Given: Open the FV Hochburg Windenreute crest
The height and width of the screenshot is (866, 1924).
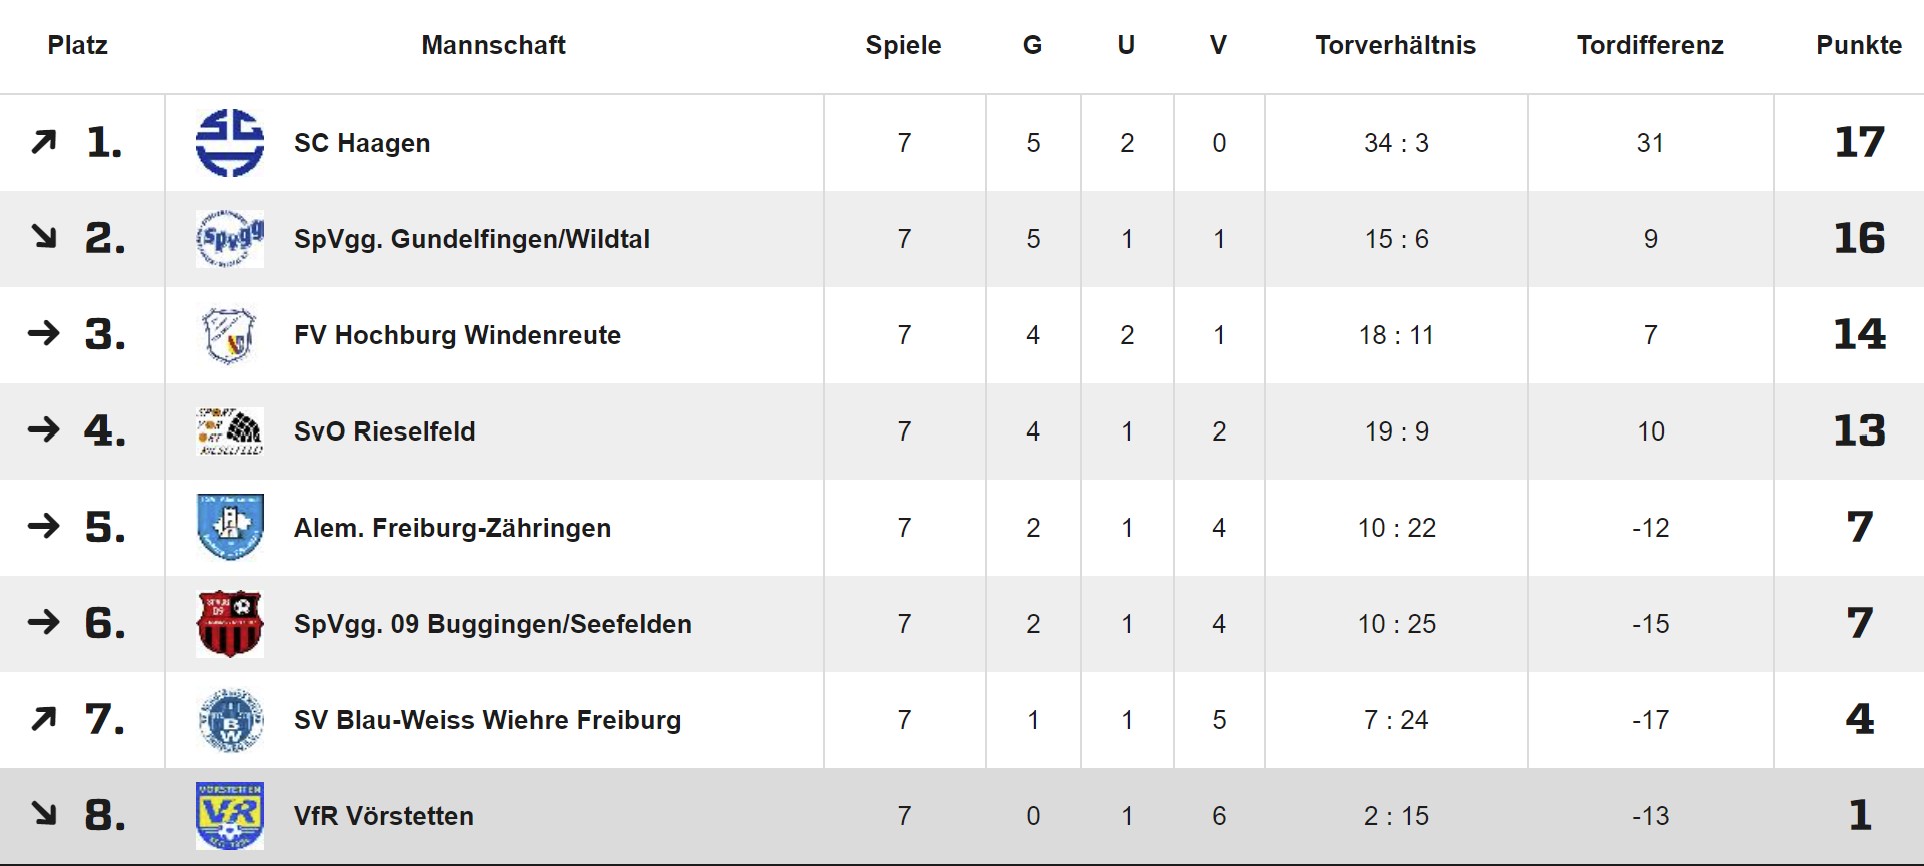Looking at the screenshot, I should [230, 335].
